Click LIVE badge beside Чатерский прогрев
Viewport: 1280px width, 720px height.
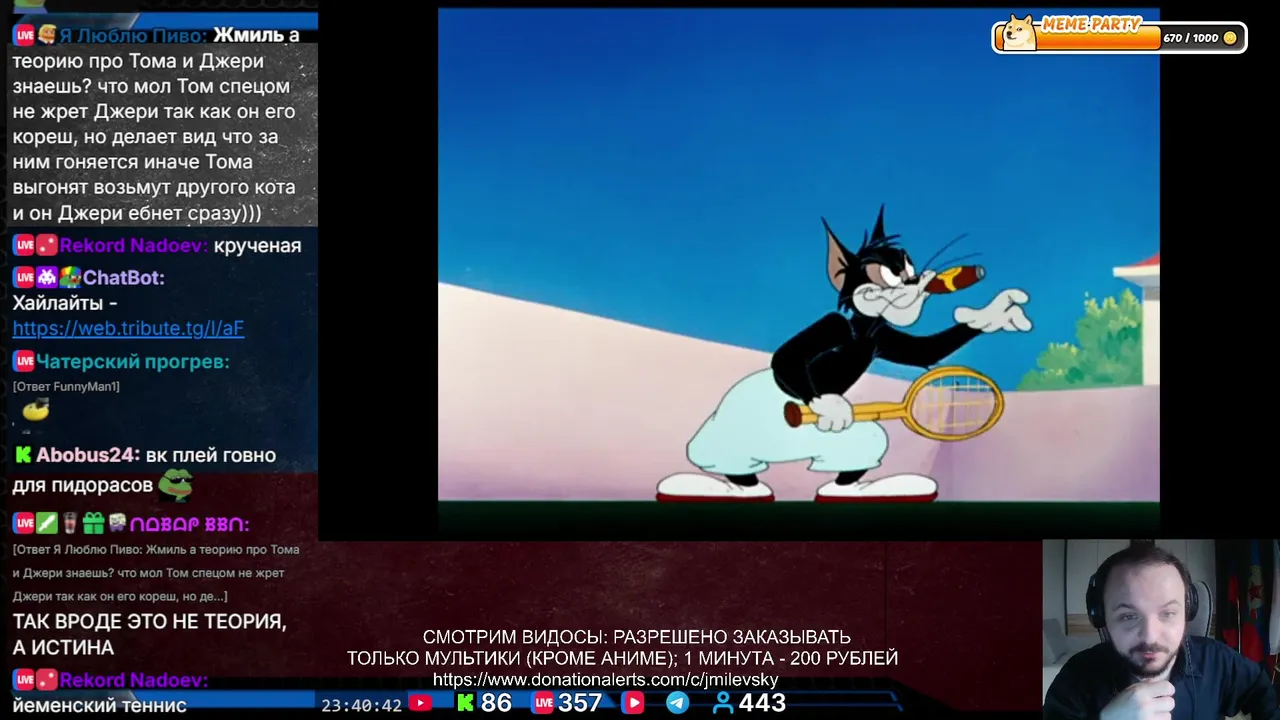23,361
